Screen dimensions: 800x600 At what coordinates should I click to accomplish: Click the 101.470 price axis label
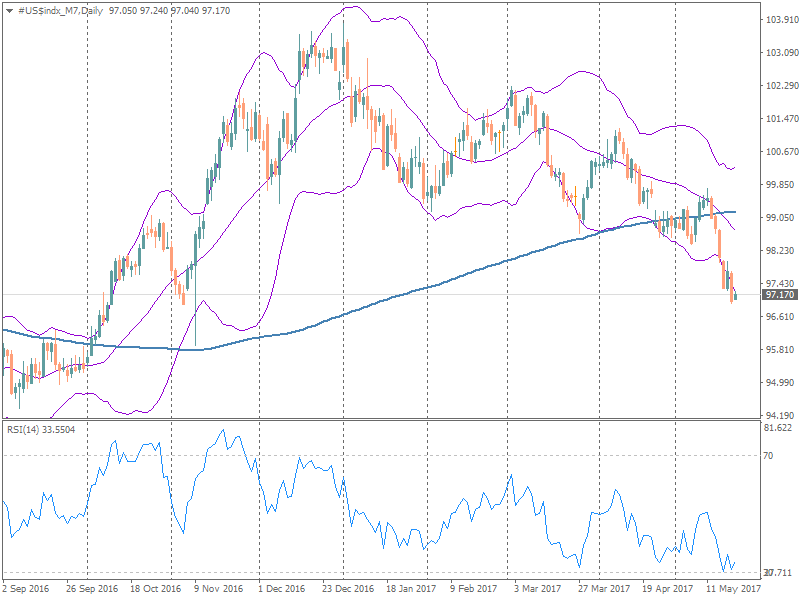coord(779,119)
